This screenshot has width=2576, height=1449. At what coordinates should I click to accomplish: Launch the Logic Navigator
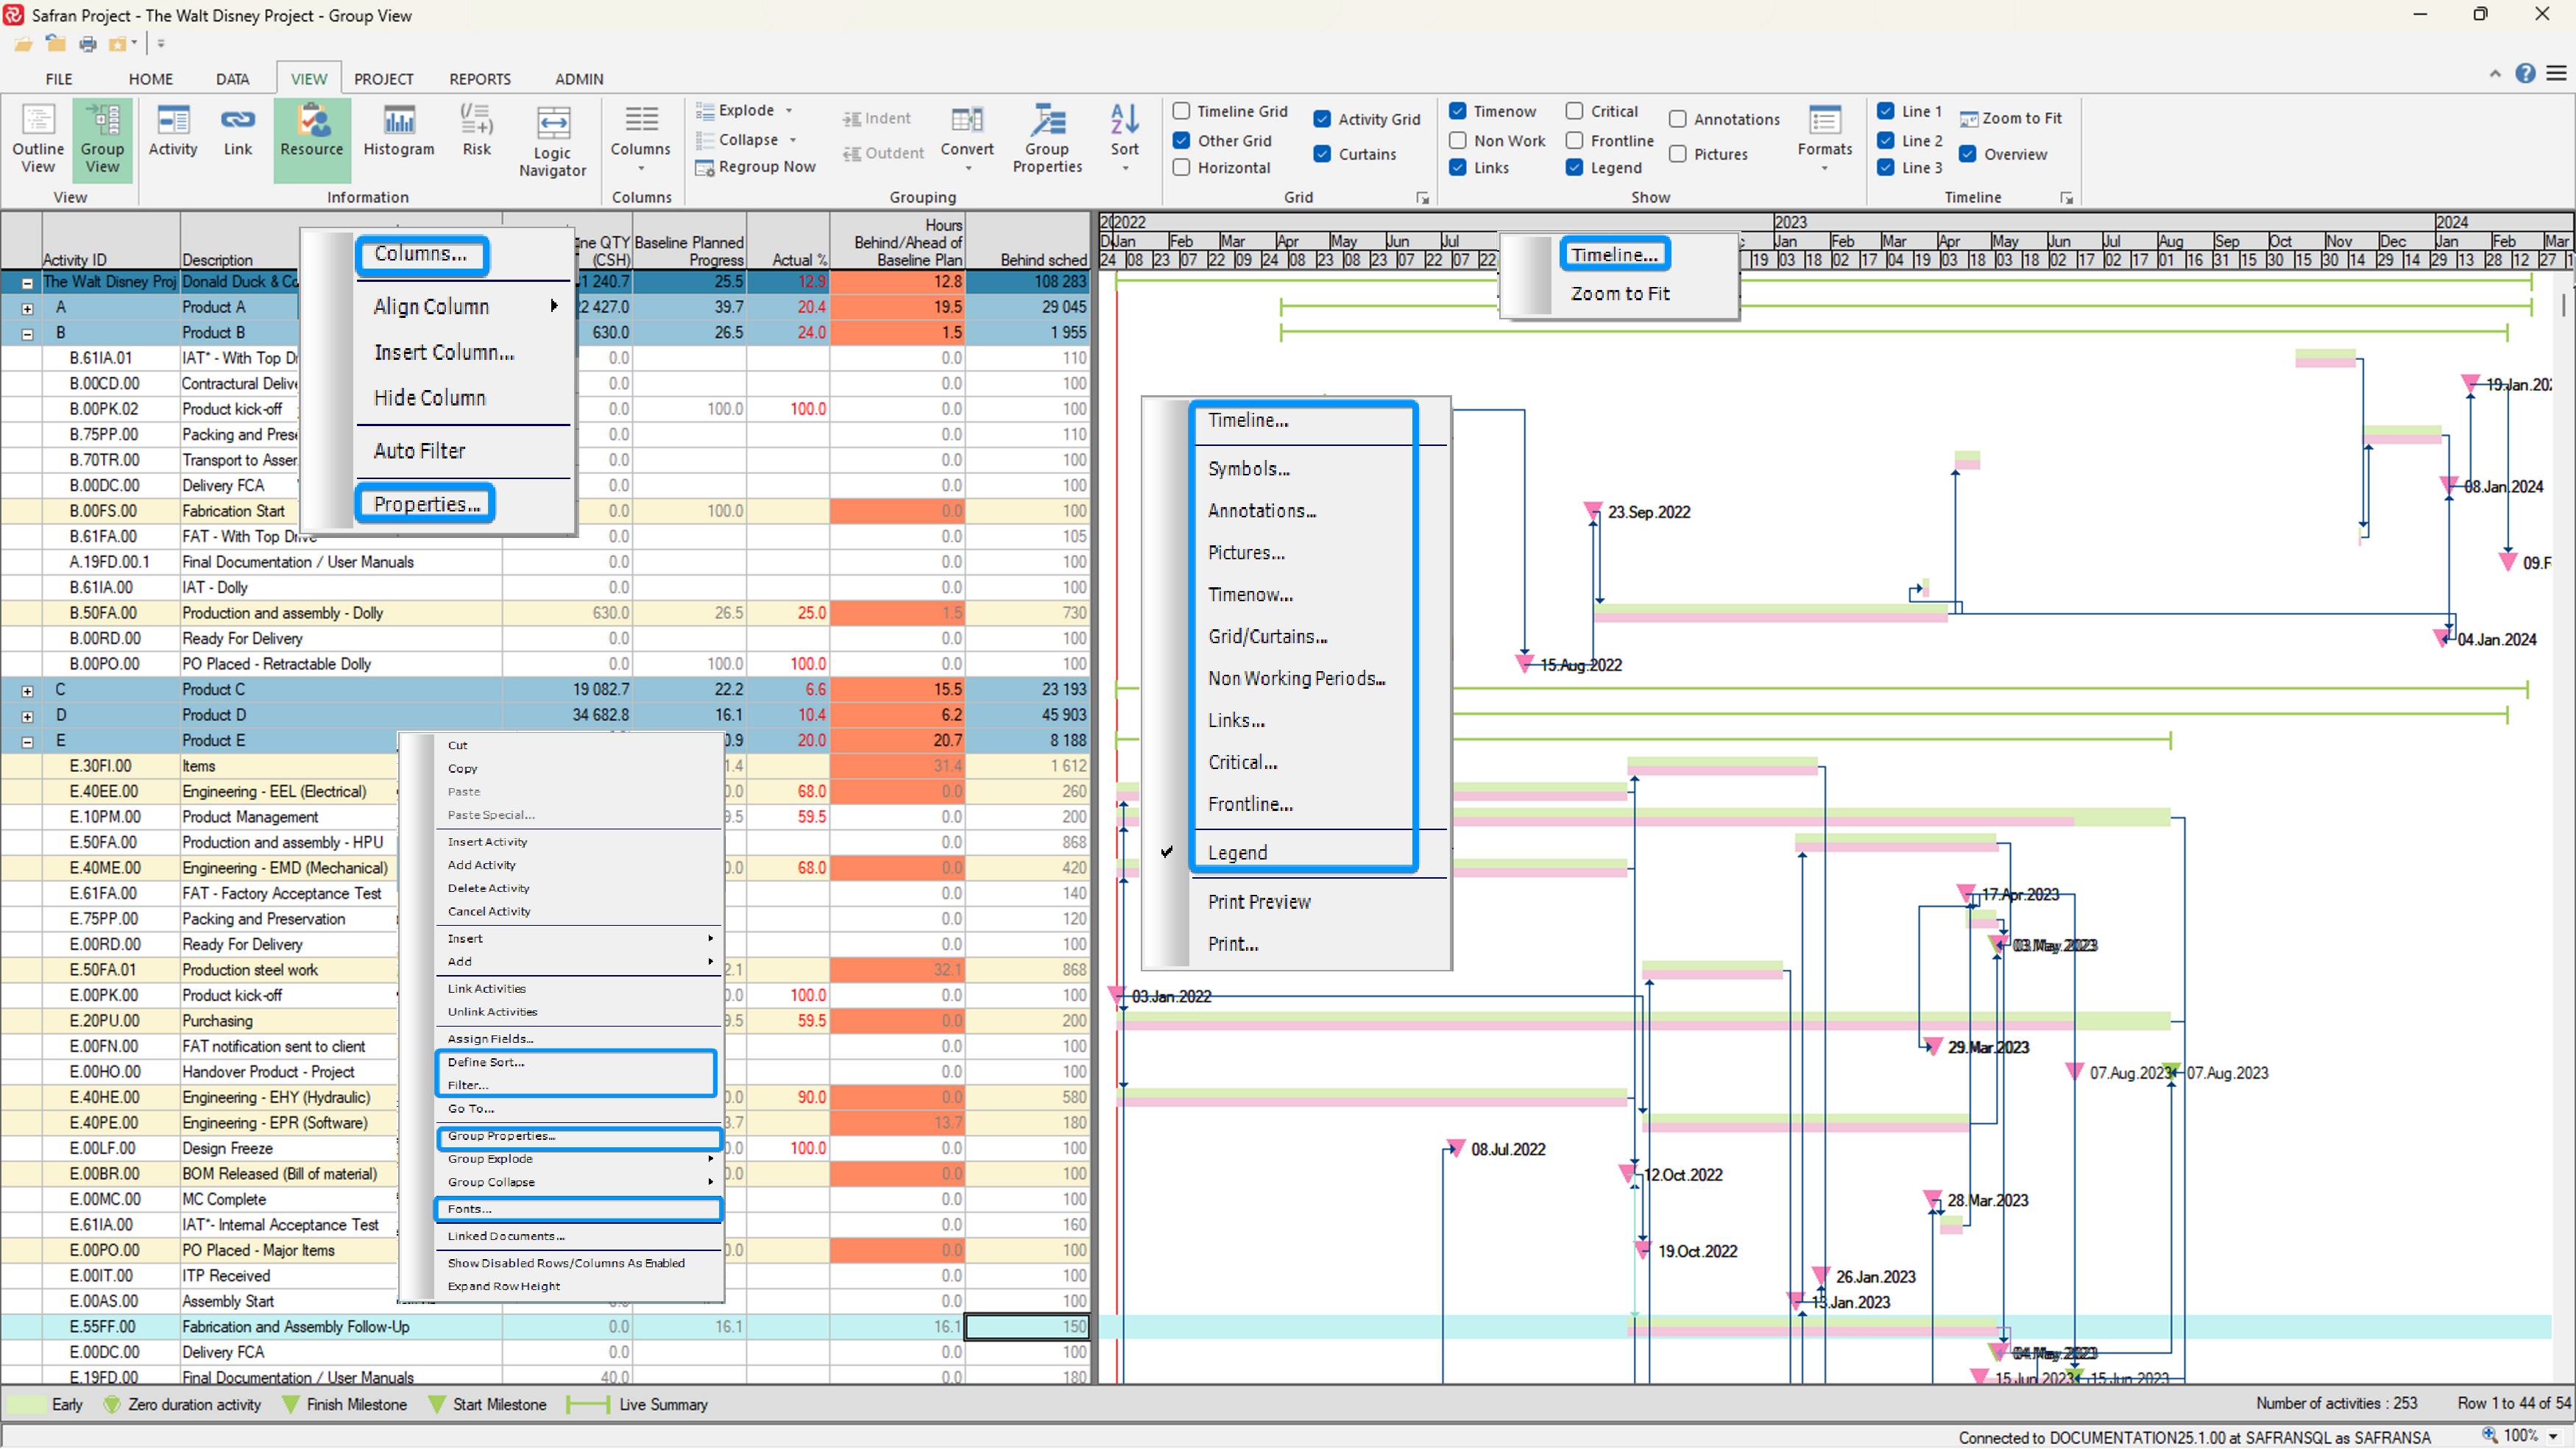coord(553,141)
